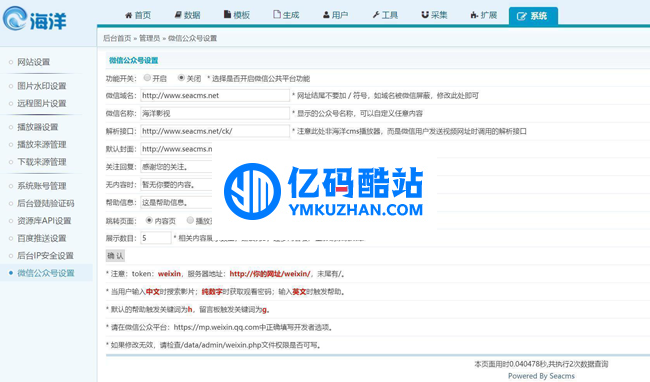
Task: Click the 微信域名 input field
Action: point(215,95)
